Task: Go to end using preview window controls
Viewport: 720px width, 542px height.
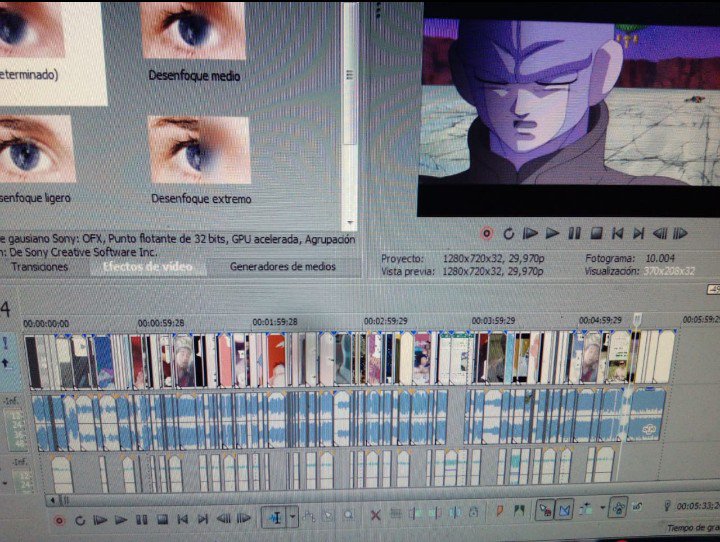Action: click(x=638, y=233)
